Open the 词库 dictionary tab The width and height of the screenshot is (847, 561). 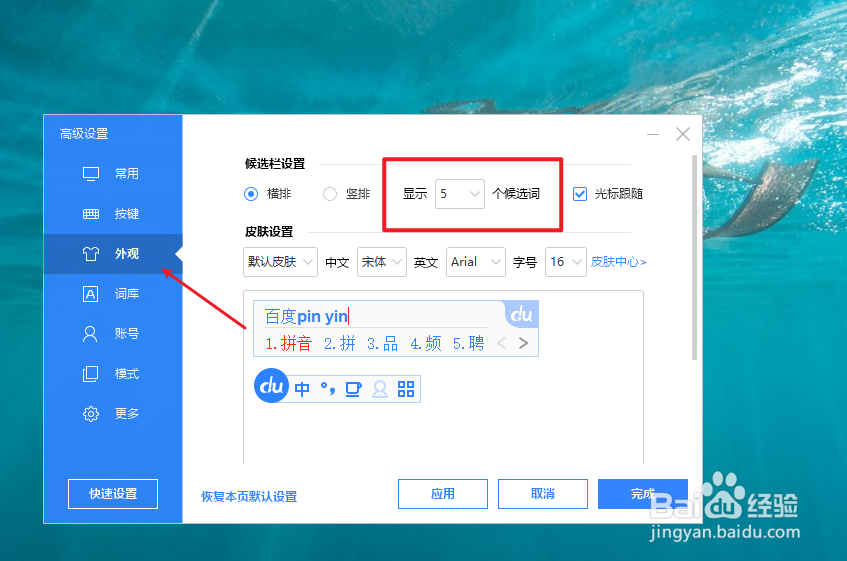click(113, 294)
